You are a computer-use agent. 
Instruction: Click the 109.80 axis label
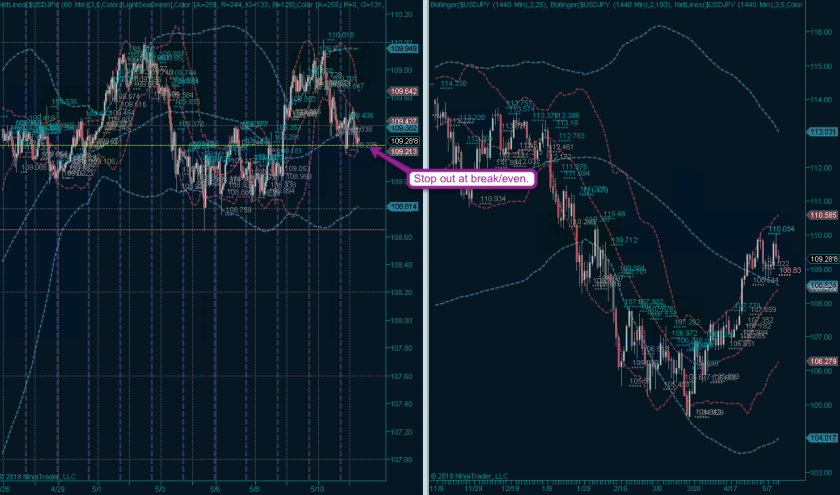tap(402, 70)
